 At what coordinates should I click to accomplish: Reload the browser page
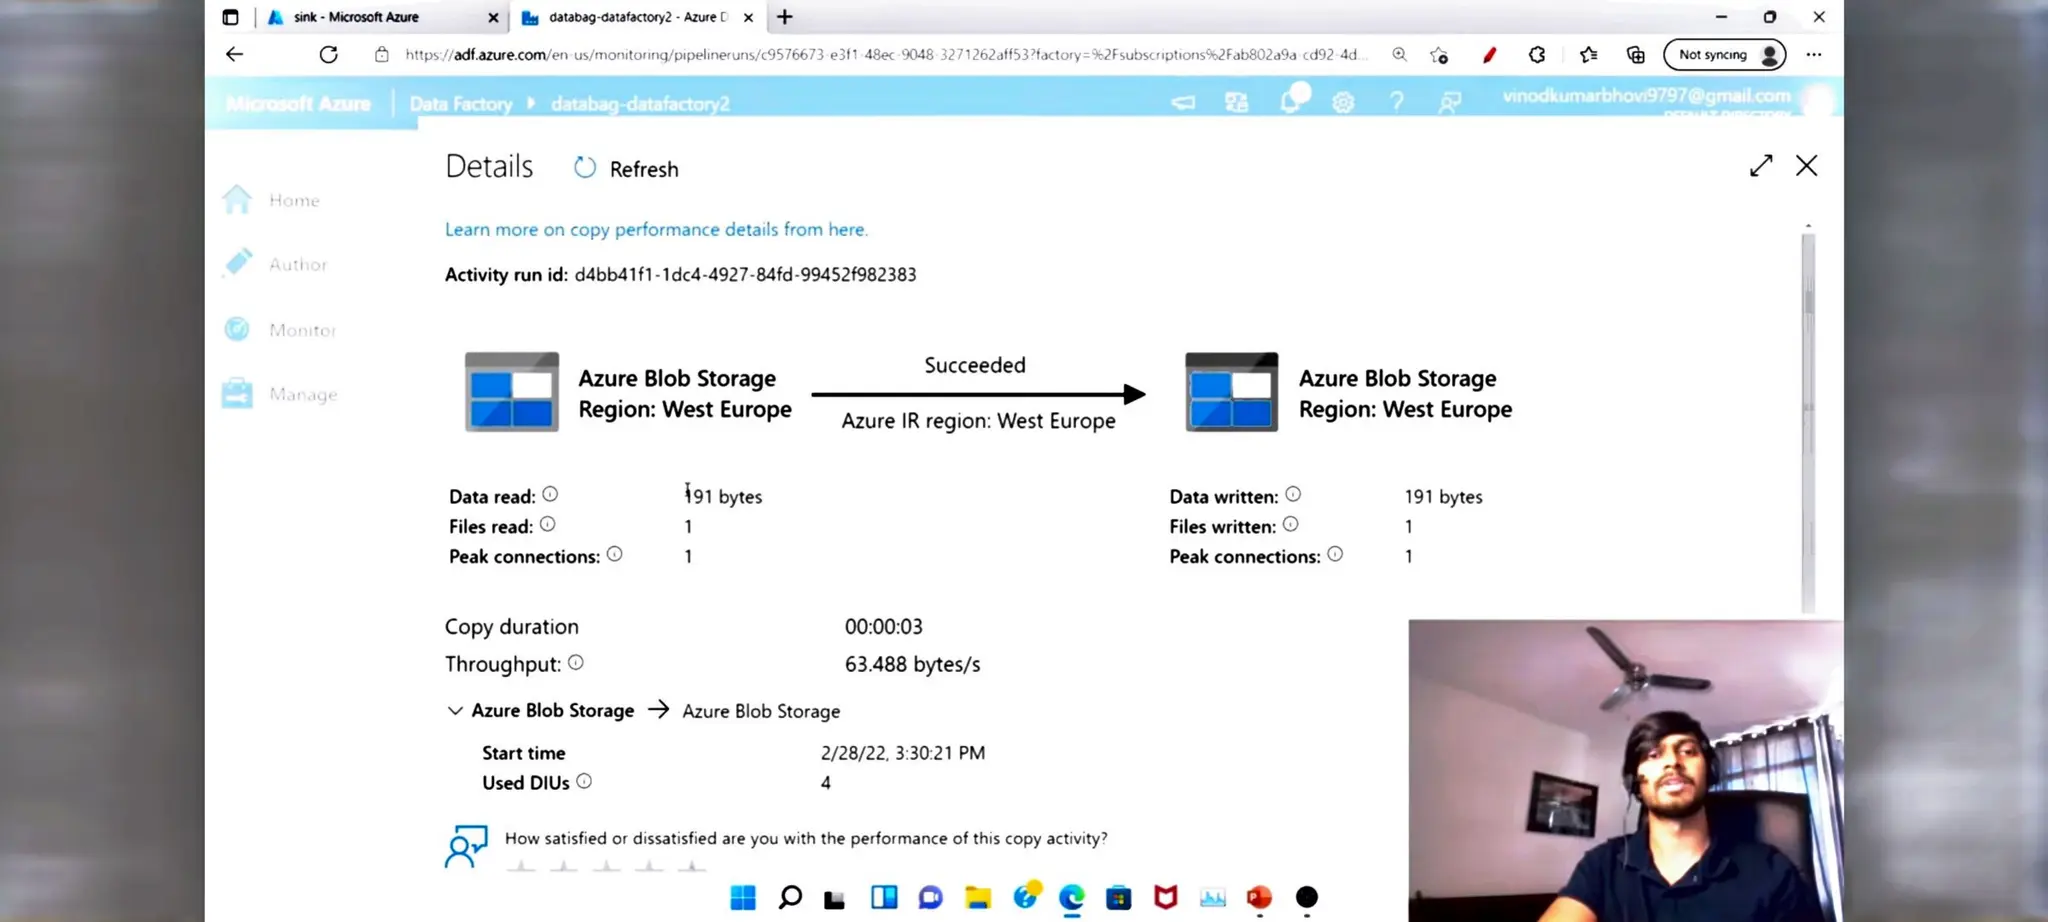pos(328,54)
